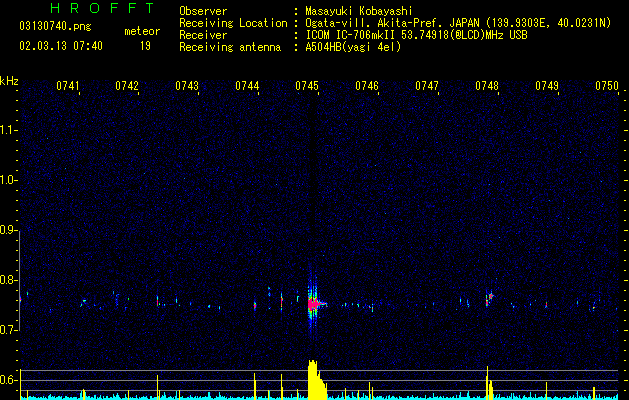Click the 'Receiving Location' label
The image size is (629, 400).
coord(233,23)
